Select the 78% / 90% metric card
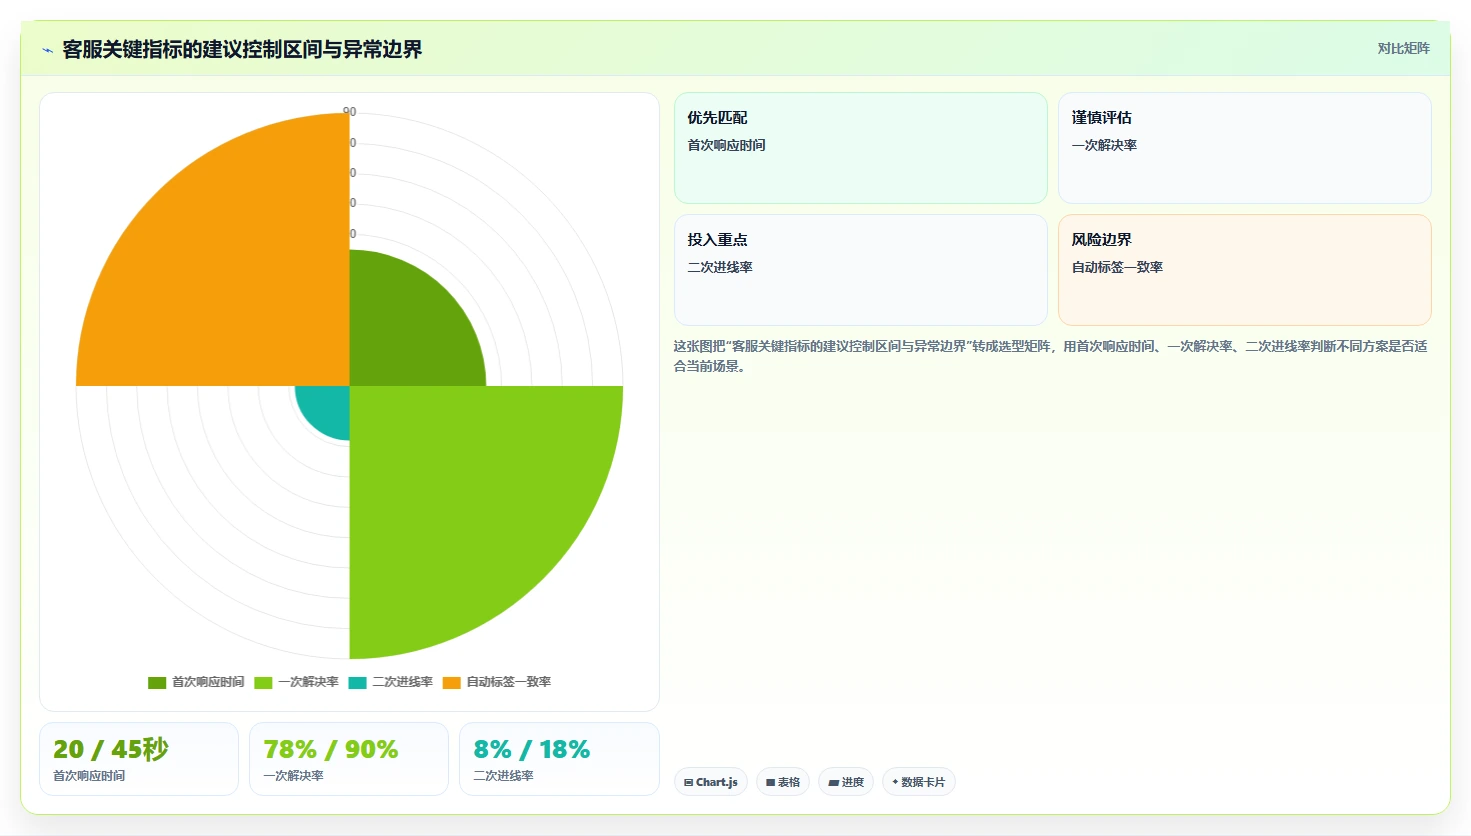 point(349,759)
